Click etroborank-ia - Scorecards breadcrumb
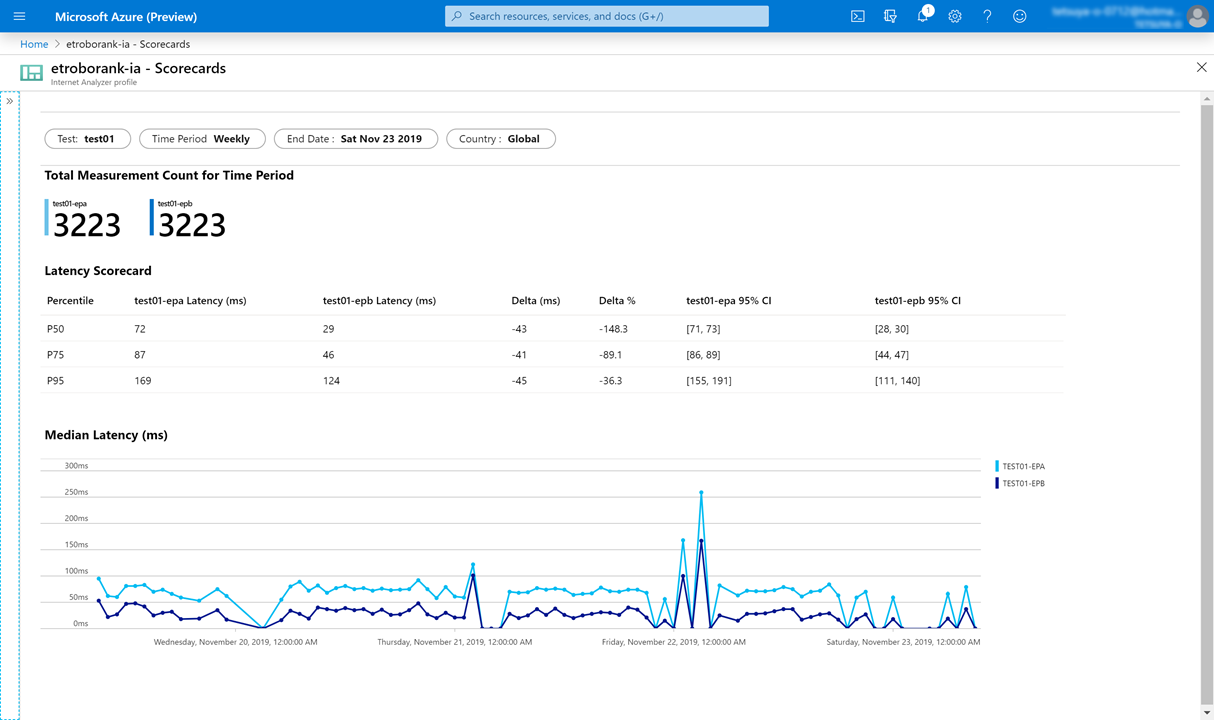This screenshot has width=1214, height=720. (128, 44)
